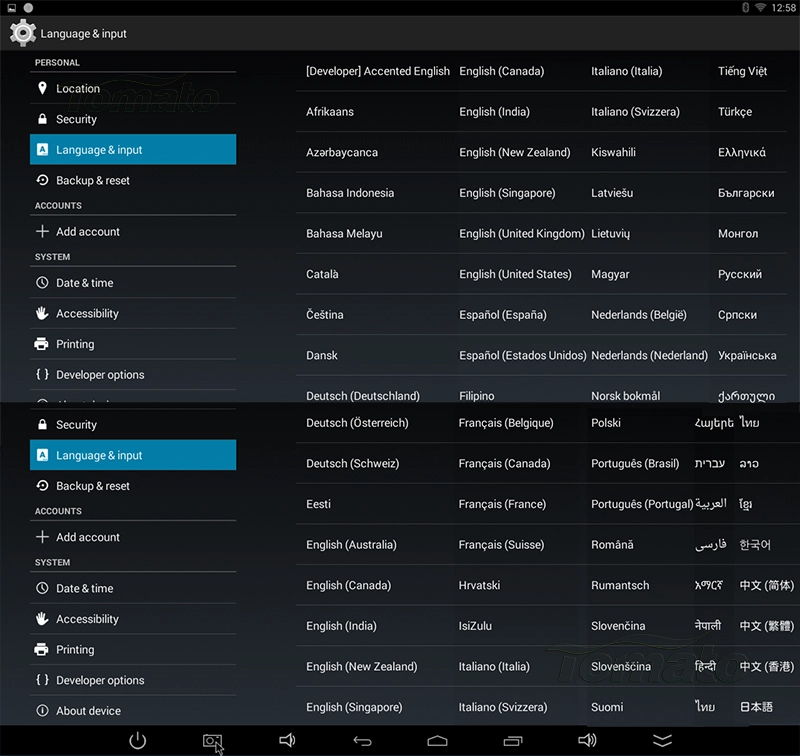The width and height of the screenshot is (800, 756).
Task: Choose Български
Action: click(746, 193)
